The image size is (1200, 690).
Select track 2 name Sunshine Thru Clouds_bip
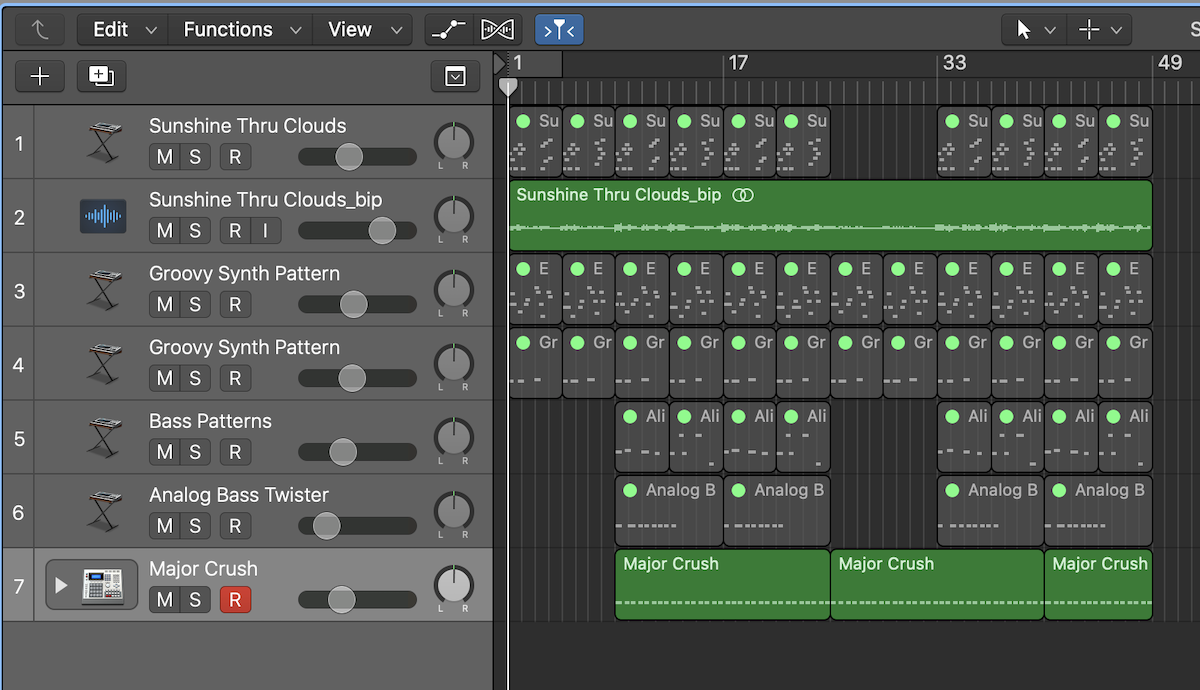click(266, 200)
